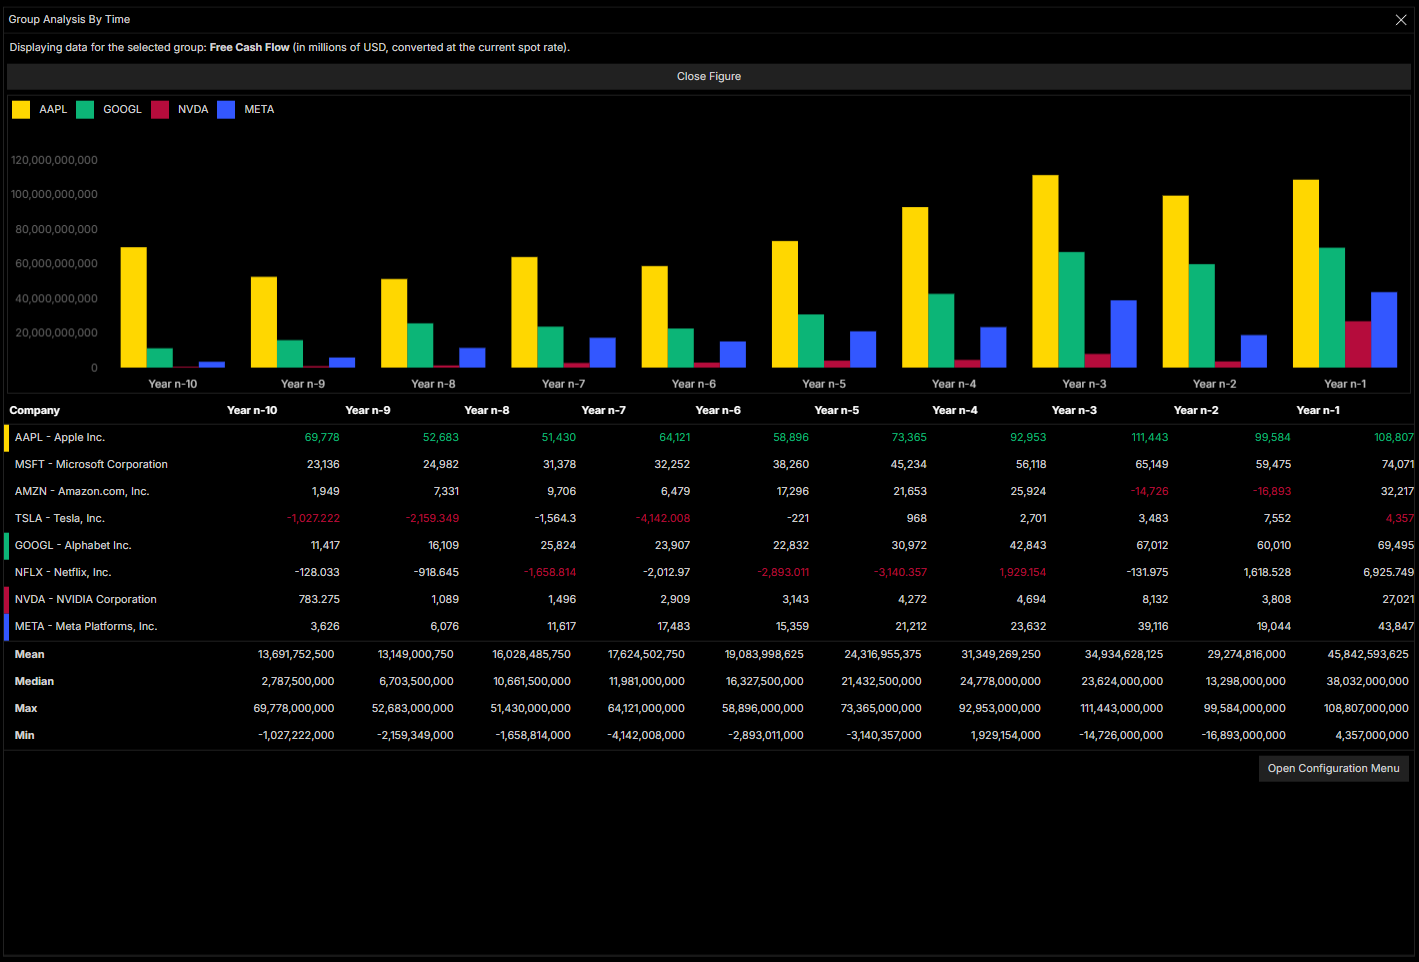Select the GOOGL - Alphabet Inc. row
This screenshot has height=962, width=1419.
(709, 545)
